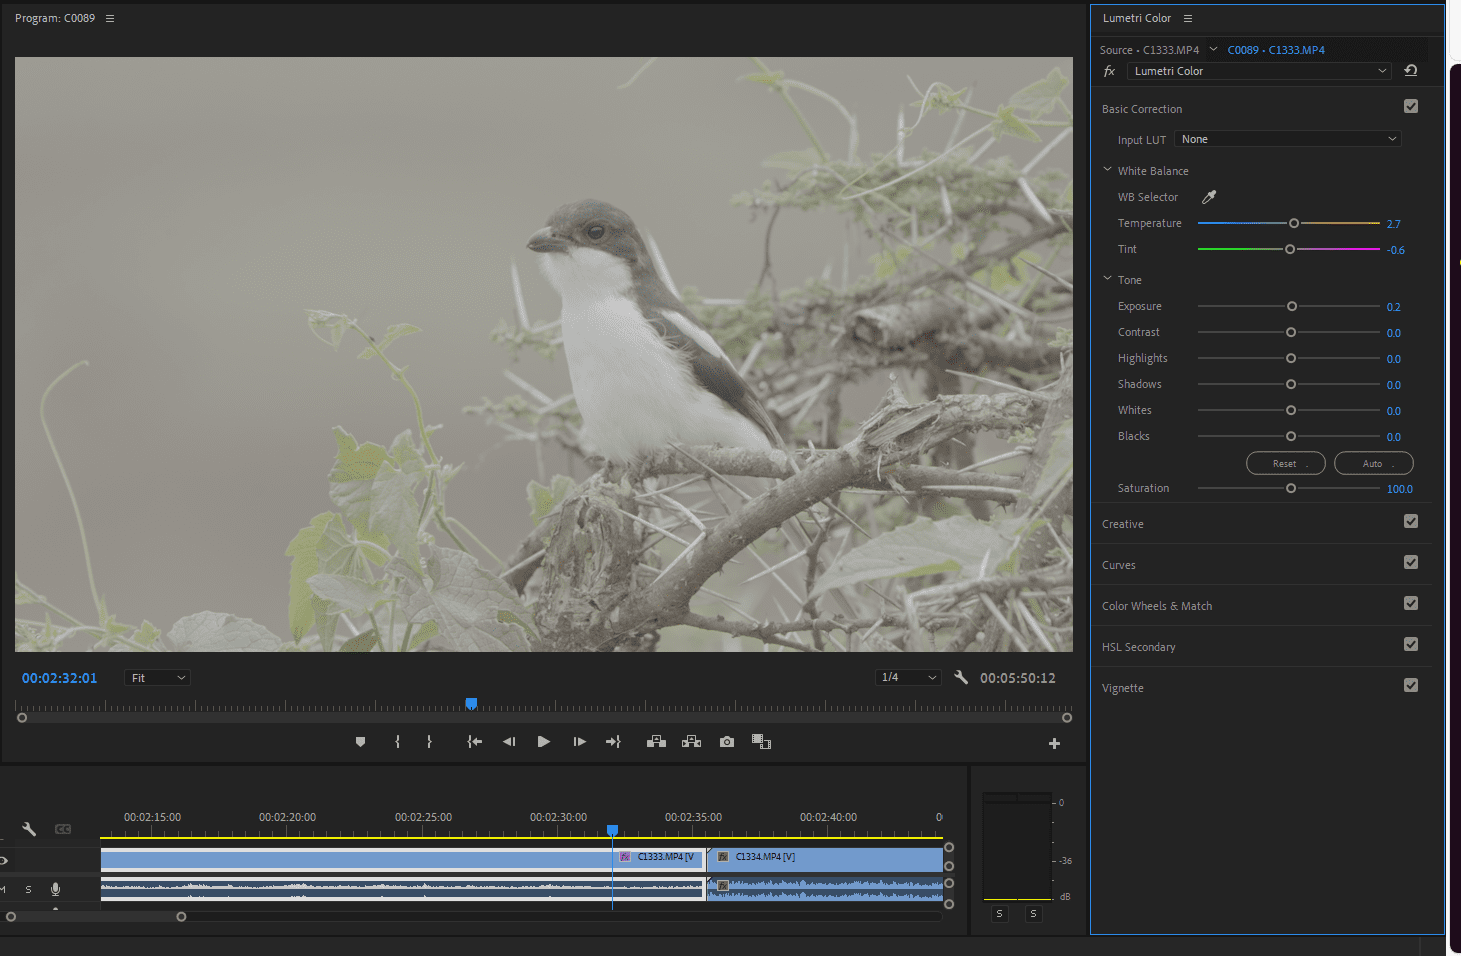Open the Input LUT dropdown
Screen dimensions: 1461x956
coord(1288,139)
